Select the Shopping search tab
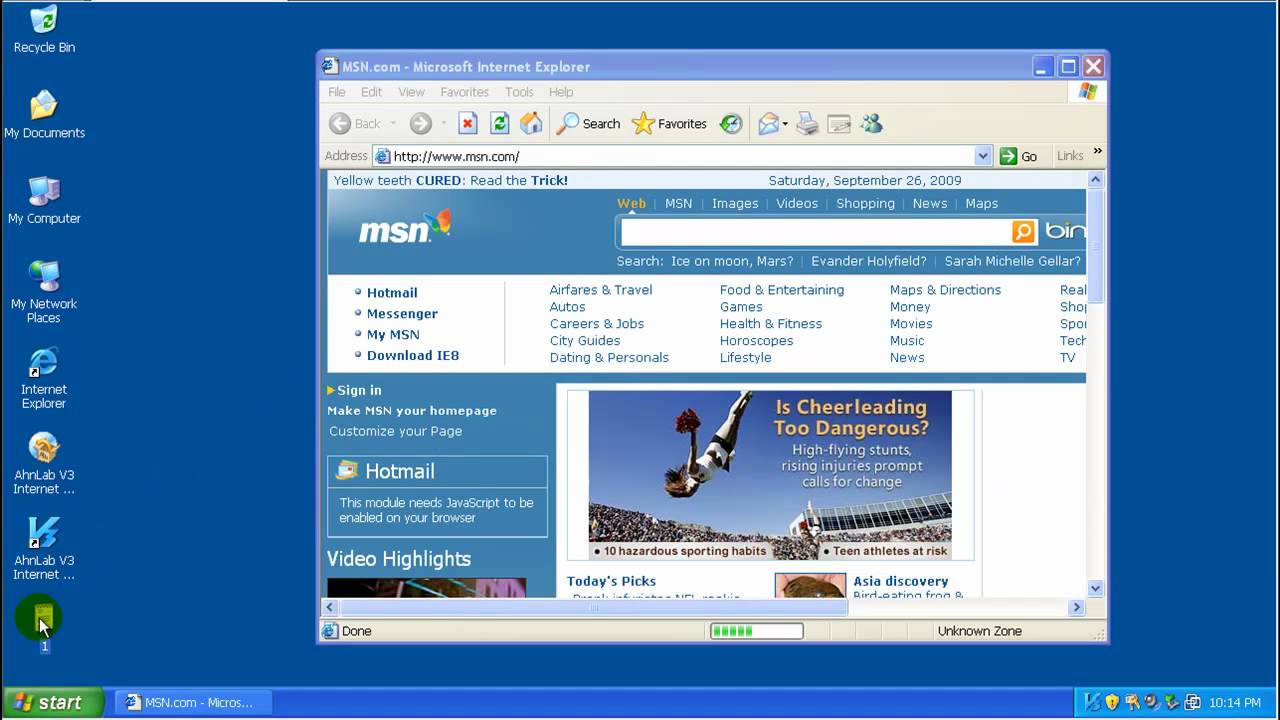This screenshot has height=720, width=1280. pyautogui.click(x=865, y=203)
